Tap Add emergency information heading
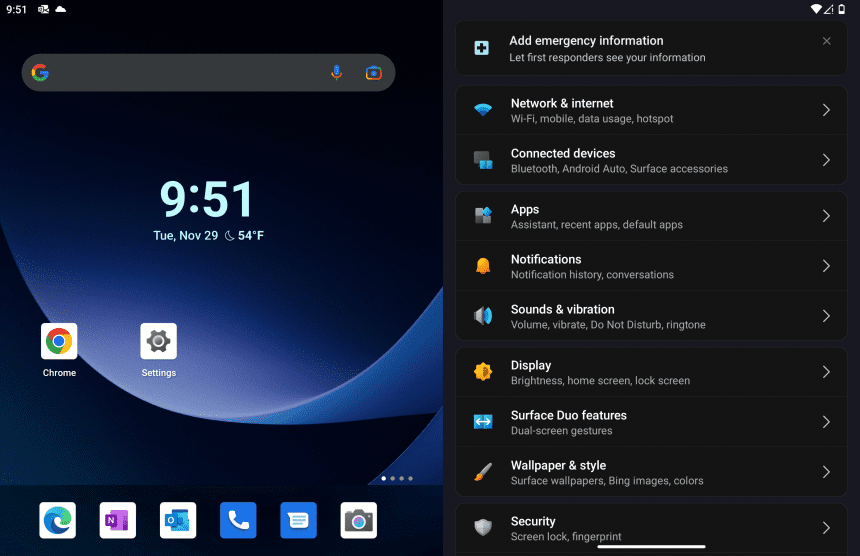The image size is (860, 556). (x=586, y=41)
